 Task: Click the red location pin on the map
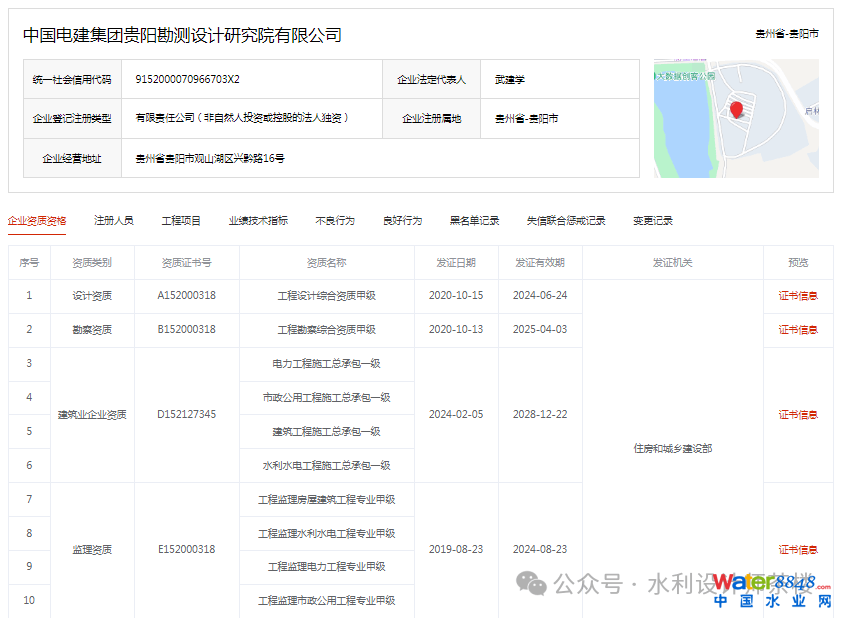[x=737, y=109]
